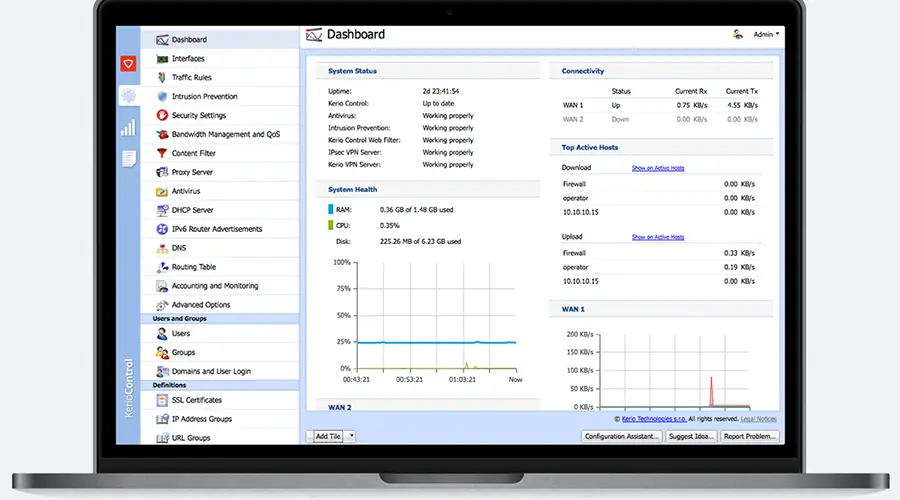The width and height of the screenshot is (900, 500).
Task: Open the IPv6 Router Advertisements icon
Action: tap(162, 229)
